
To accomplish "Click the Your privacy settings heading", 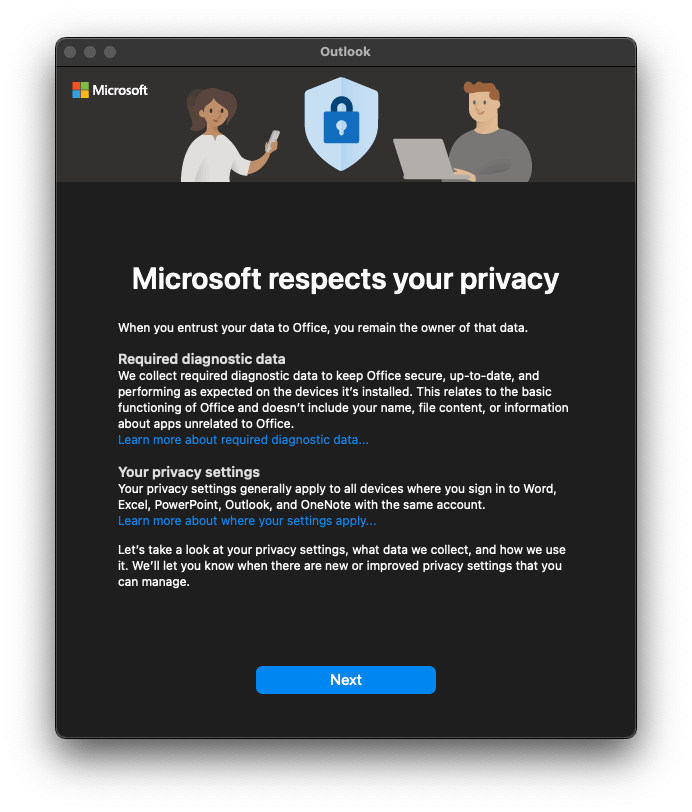I will click(189, 472).
